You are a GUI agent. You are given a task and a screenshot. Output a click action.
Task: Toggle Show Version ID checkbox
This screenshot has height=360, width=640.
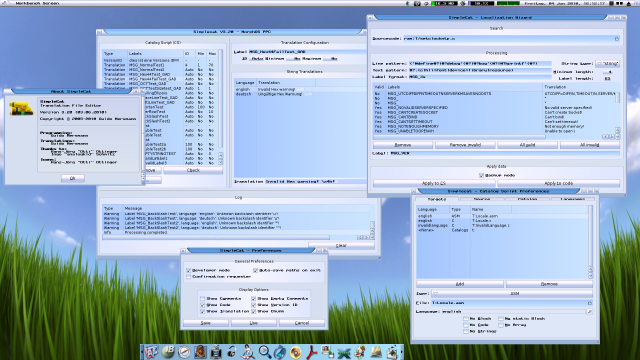(x=253, y=305)
